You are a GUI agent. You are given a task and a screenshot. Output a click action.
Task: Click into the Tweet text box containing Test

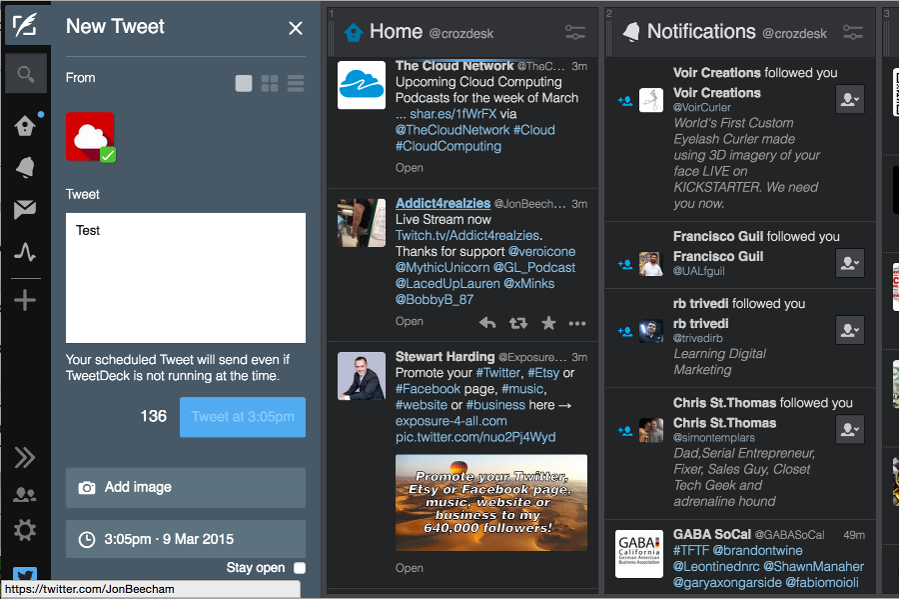coord(186,278)
